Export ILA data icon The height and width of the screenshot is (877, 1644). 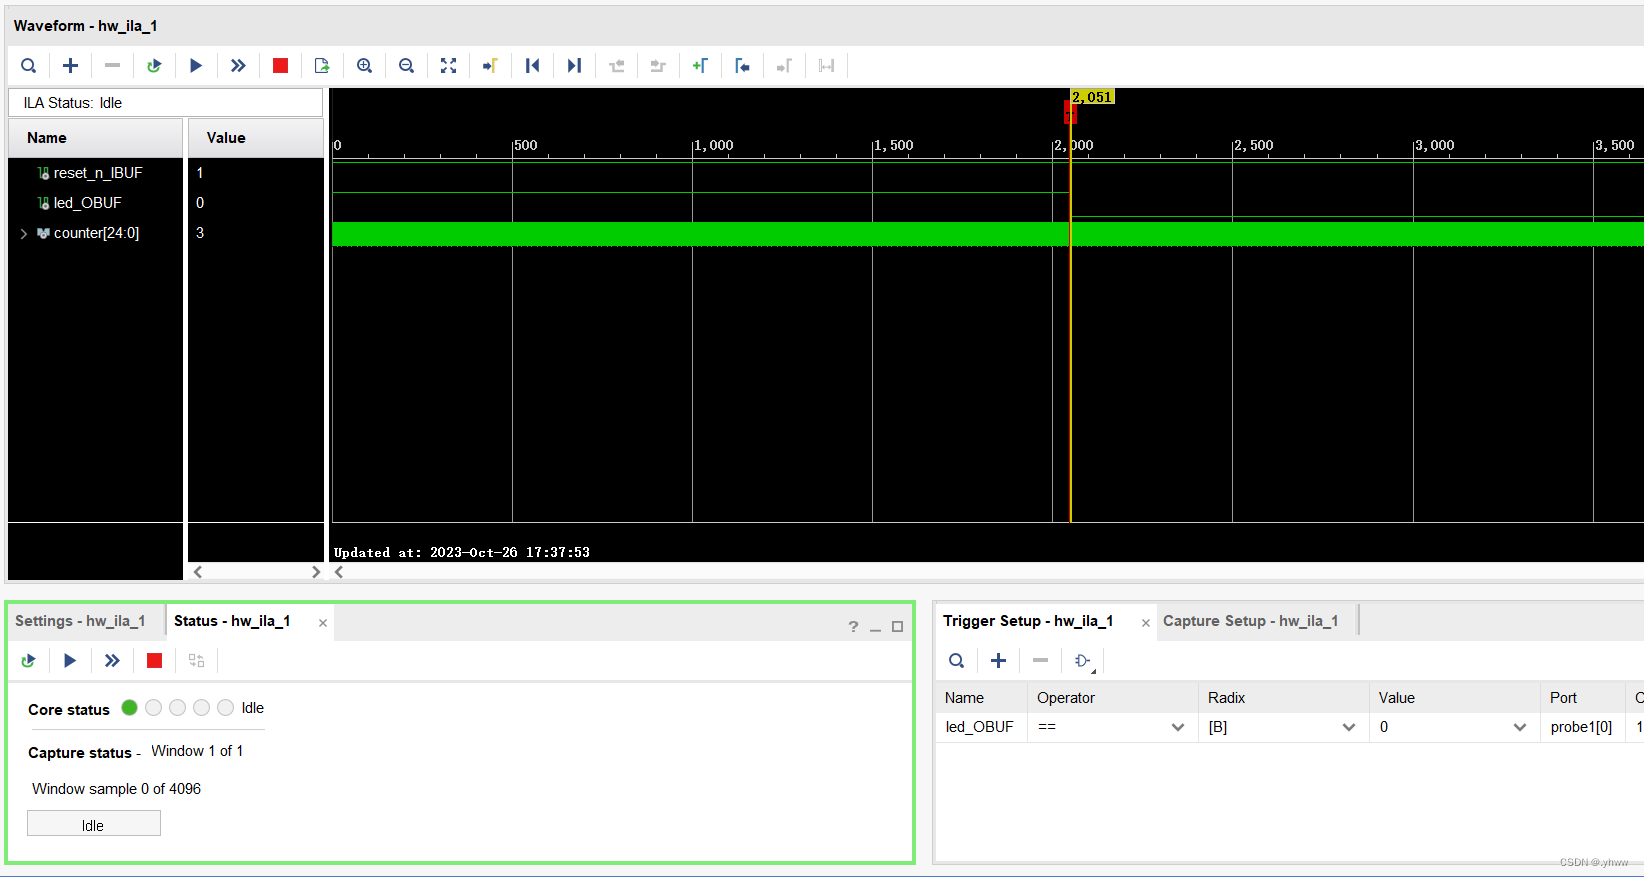point(322,66)
